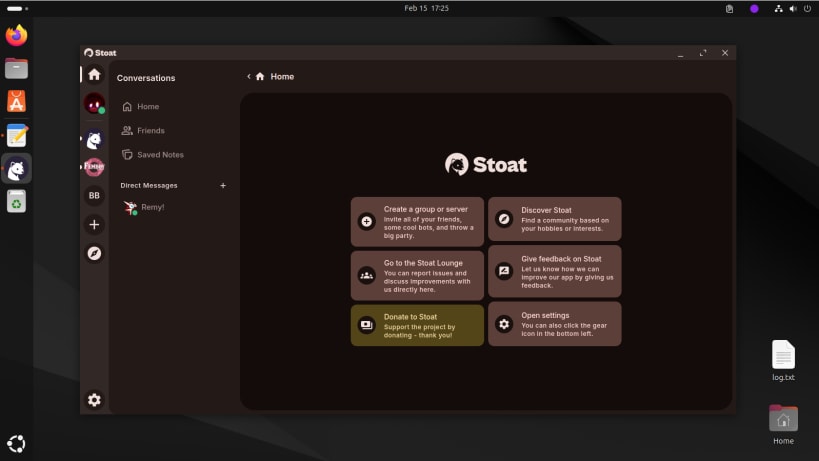Open settings with the bottom-left gear icon

pos(94,400)
